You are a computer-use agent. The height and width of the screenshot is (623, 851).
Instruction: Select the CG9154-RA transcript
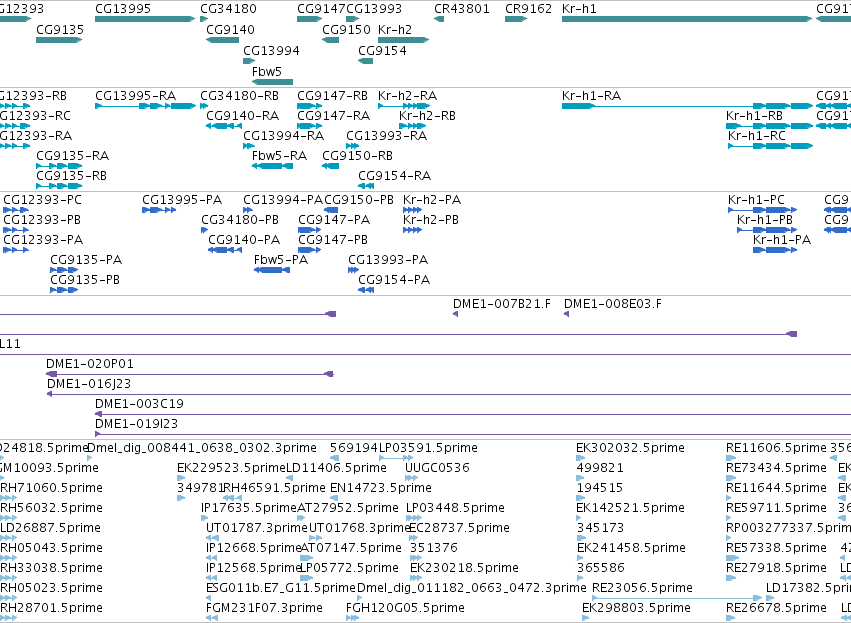(x=366, y=186)
